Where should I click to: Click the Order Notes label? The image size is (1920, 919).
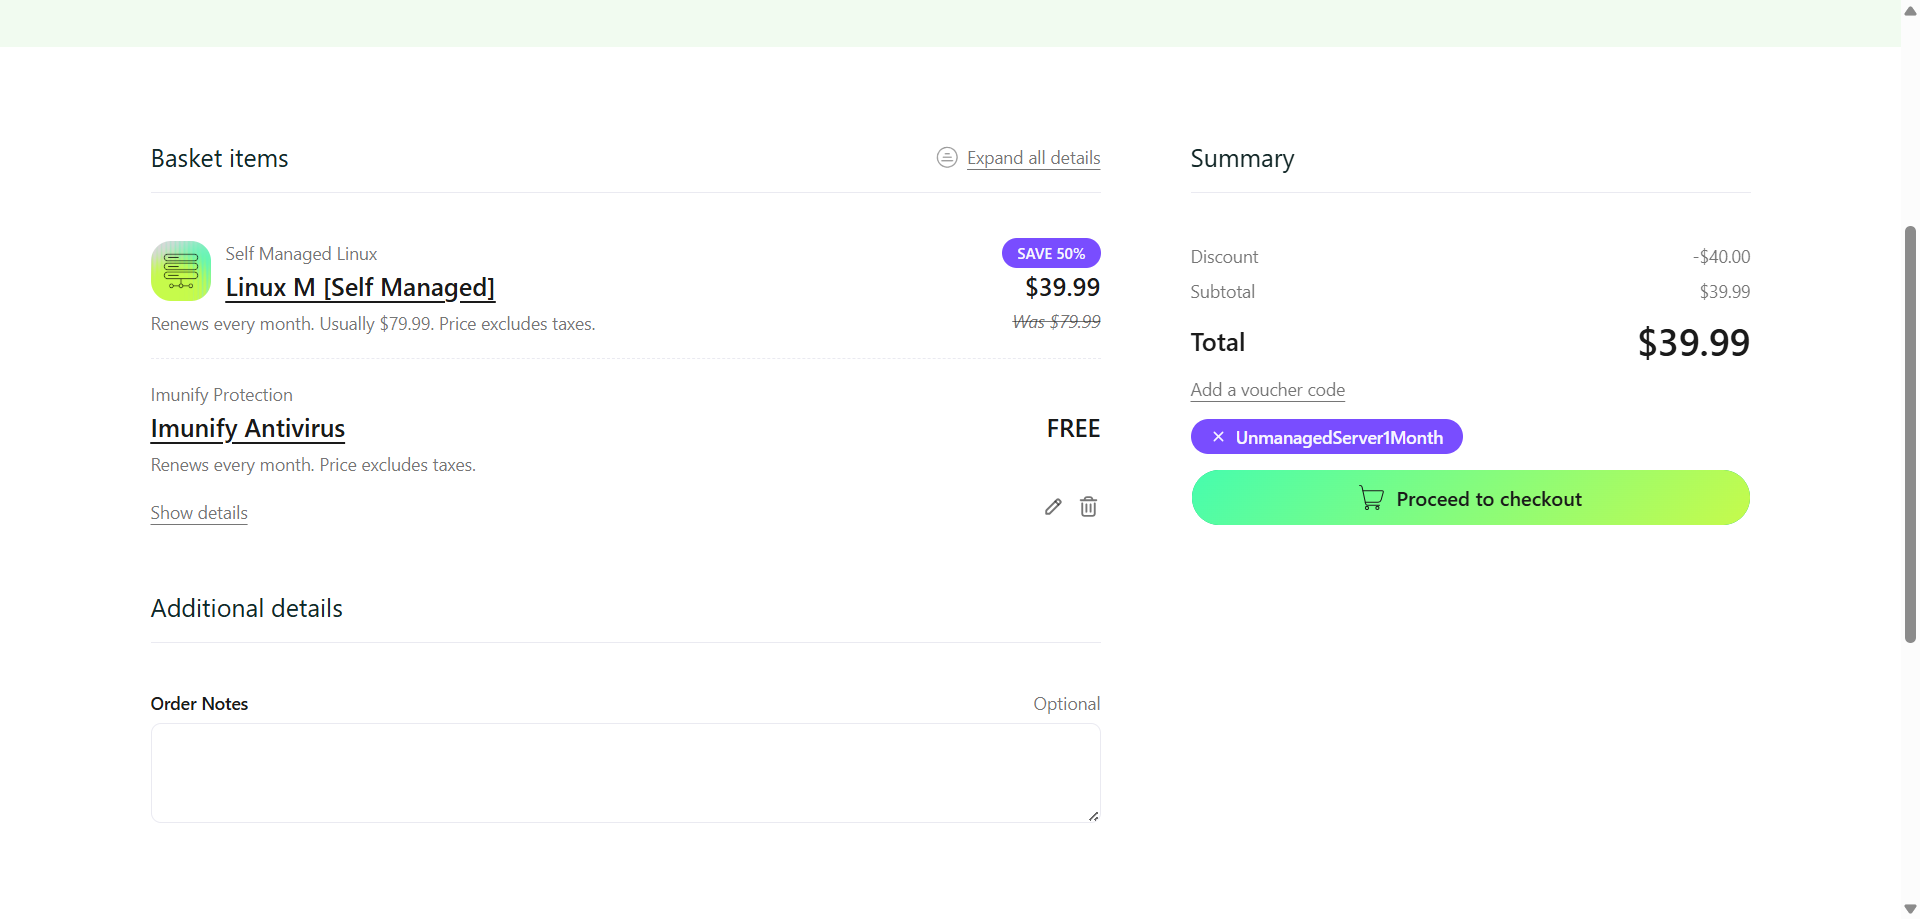tap(199, 704)
